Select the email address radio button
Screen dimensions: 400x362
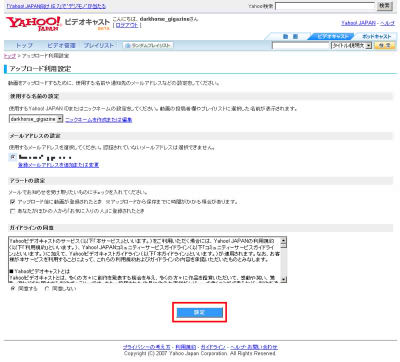[x=13, y=157]
